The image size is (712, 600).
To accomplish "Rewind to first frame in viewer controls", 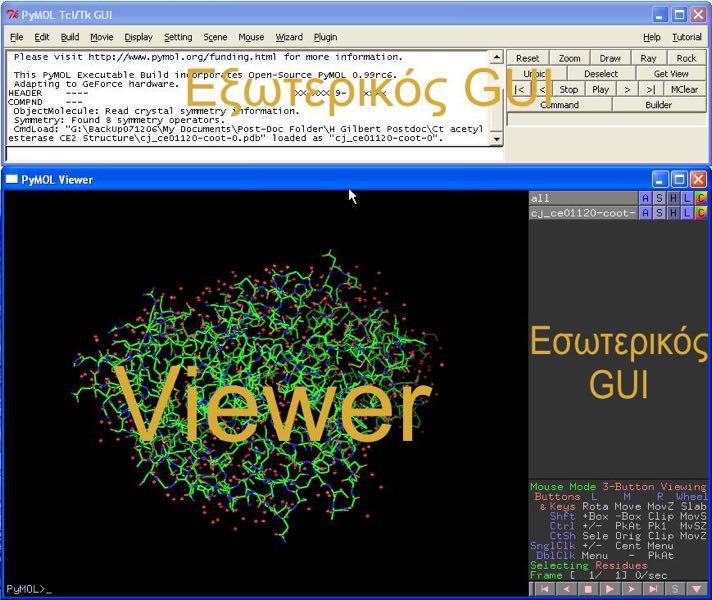I will point(544,589).
